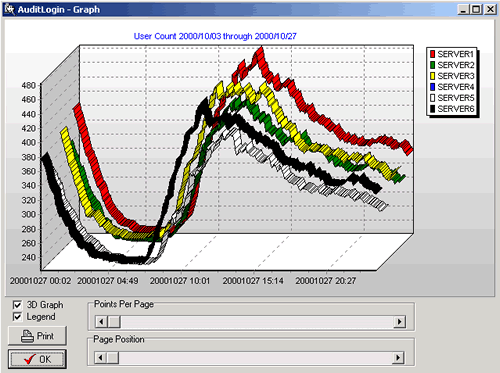
Task: Click the OK button's label
Action: pos(45,359)
